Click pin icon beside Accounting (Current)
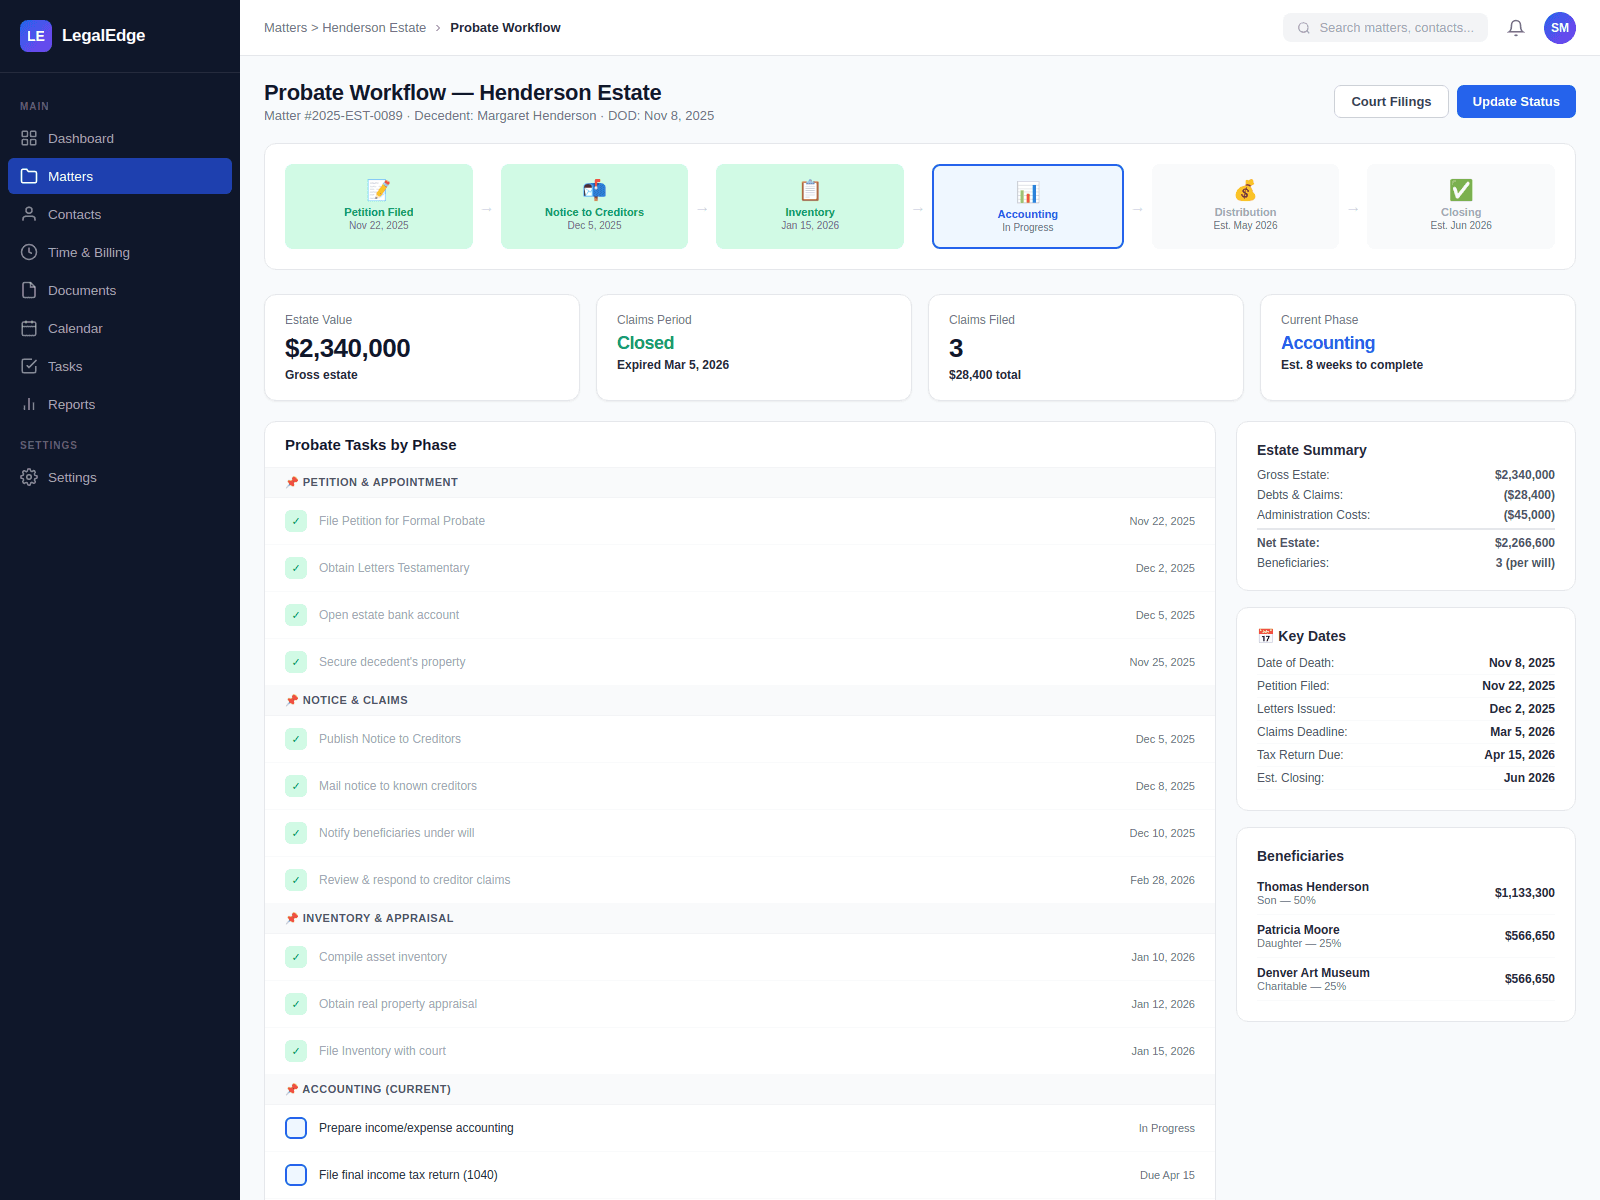Image resolution: width=1600 pixels, height=1200 pixels. pyautogui.click(x=292, y=1089)
